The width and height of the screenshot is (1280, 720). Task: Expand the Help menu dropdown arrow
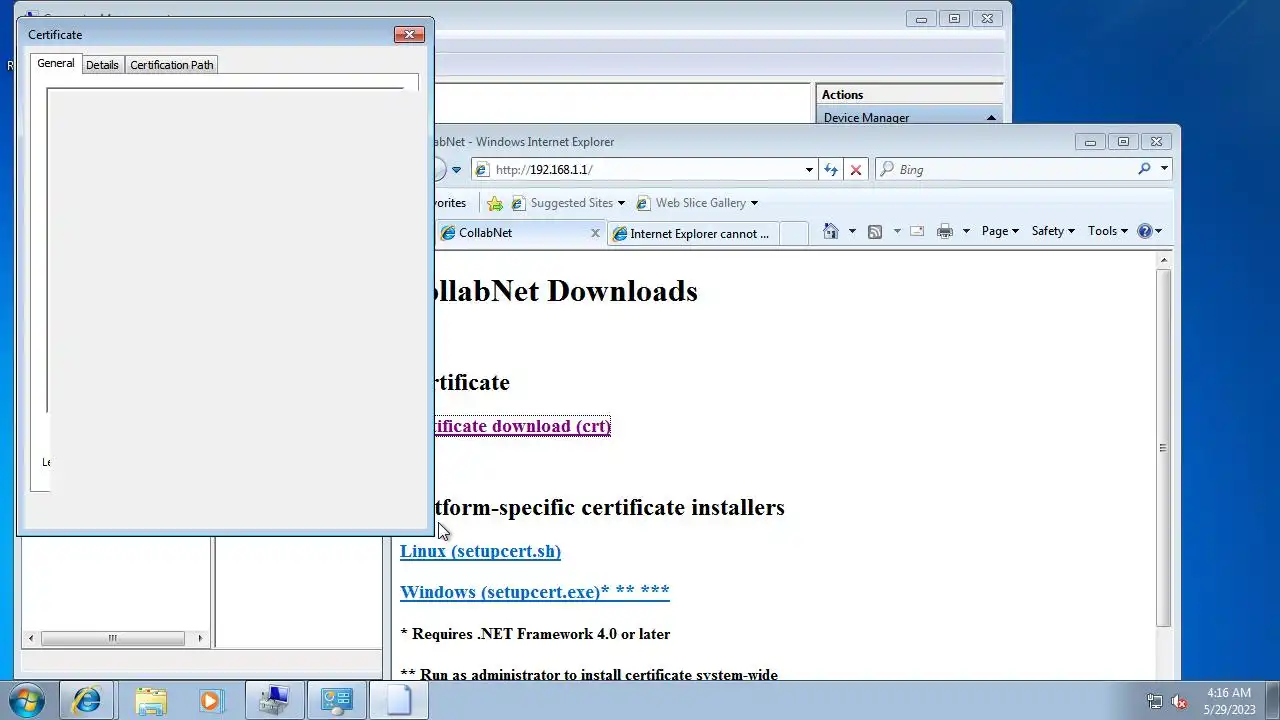[1158, 231]
